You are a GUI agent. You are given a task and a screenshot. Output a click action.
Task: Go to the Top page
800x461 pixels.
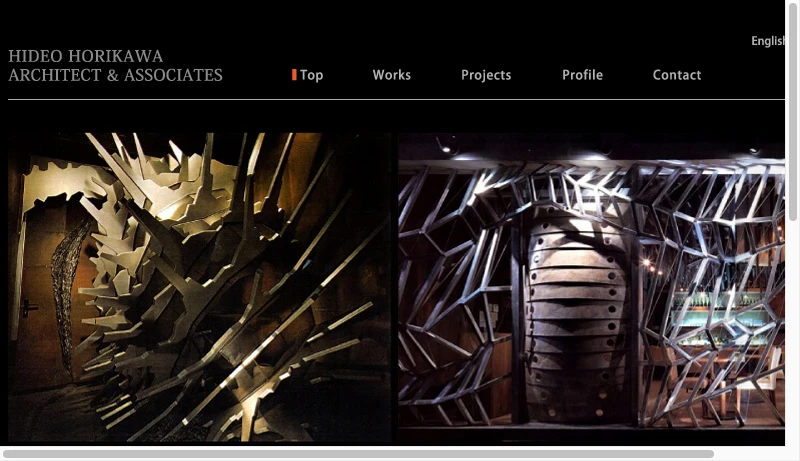point(311,75)
